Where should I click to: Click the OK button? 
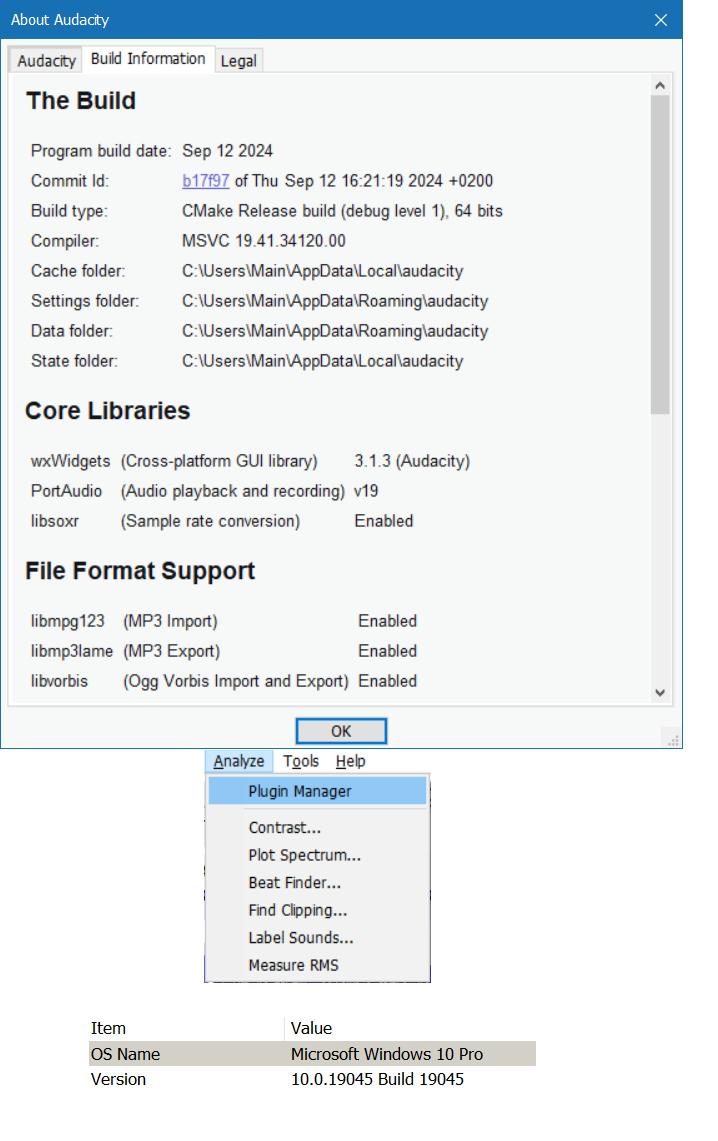pos(340,731)
